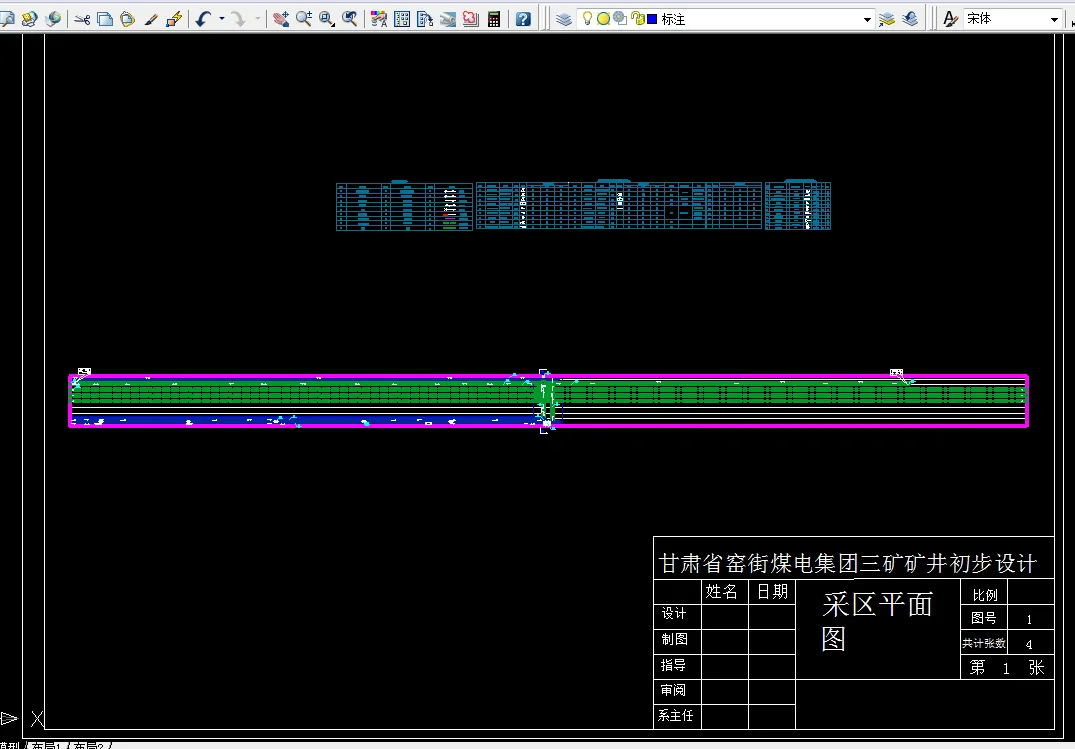This screenshot has height=749, width=1075.
Task: Click the Help question mark button
Action: coord(522,17)
